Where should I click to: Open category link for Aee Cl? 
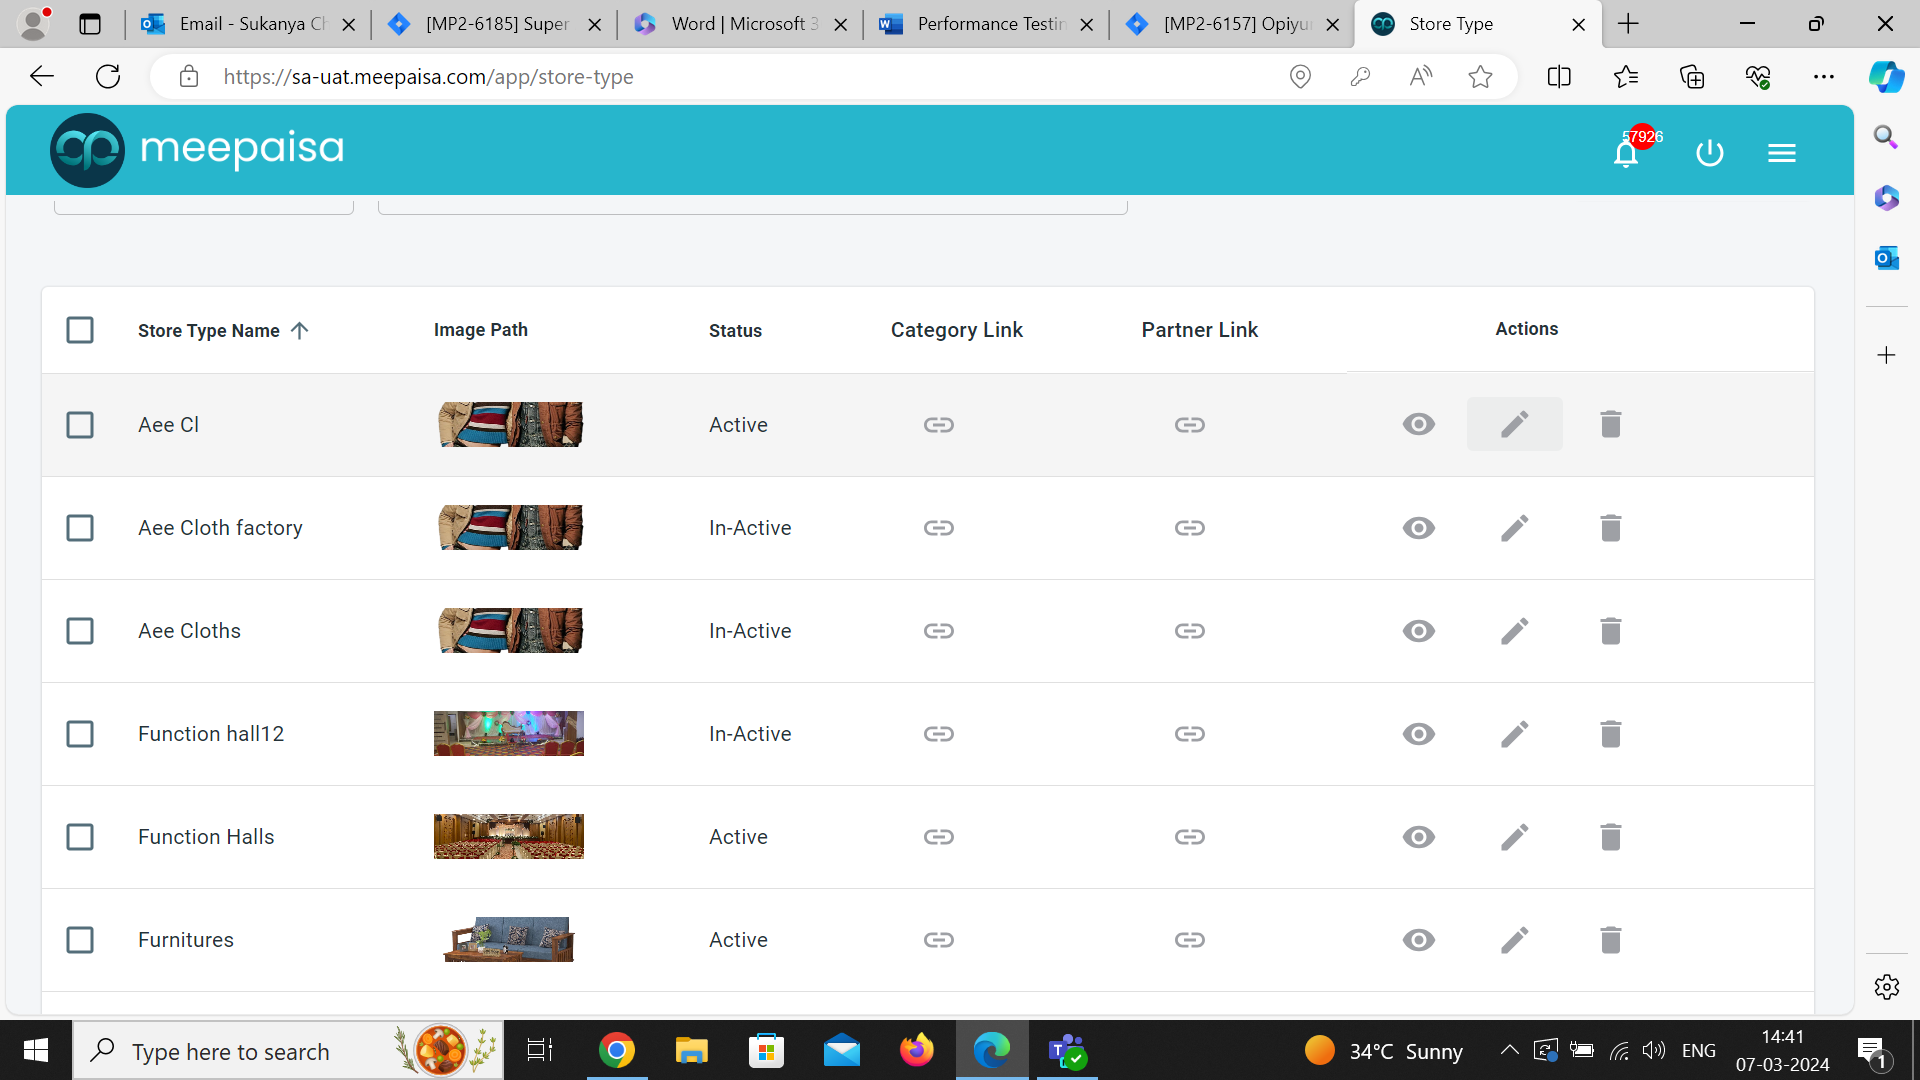coord(939,425)
